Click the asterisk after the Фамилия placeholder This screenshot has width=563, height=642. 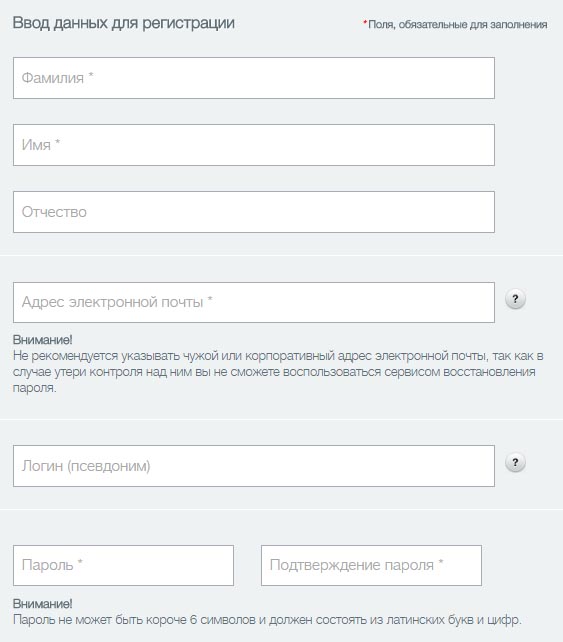click(91, 75)
